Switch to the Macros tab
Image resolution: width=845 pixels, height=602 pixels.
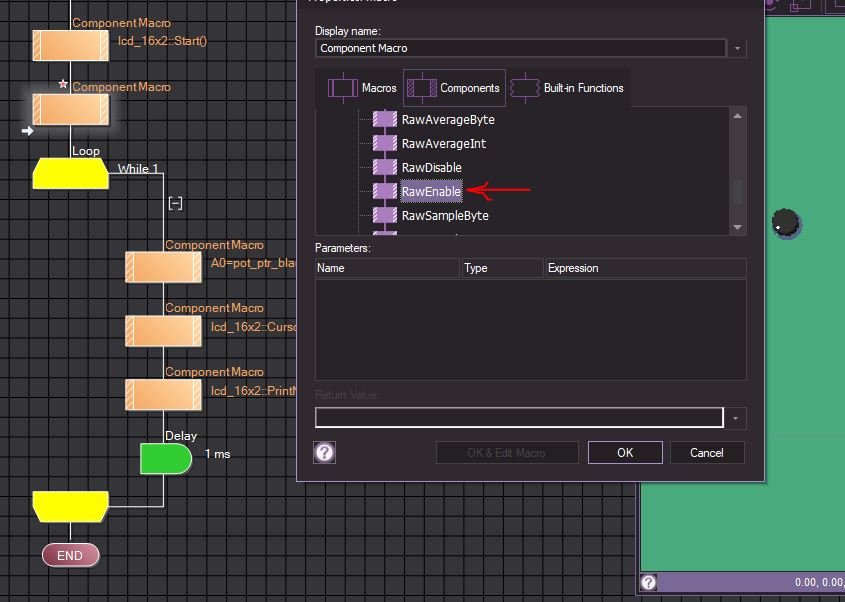(x=363, y=88)
